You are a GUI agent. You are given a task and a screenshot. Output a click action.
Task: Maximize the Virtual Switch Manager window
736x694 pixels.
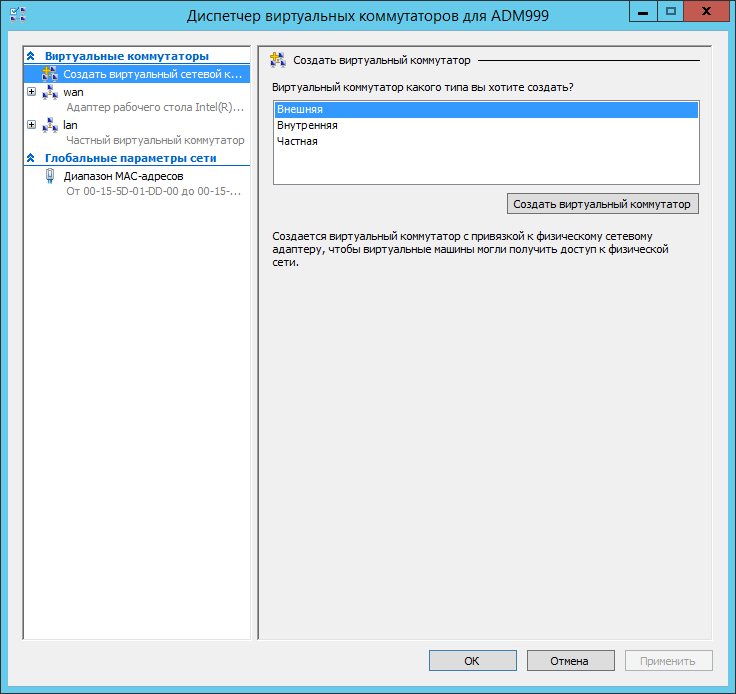[x=671, y=12]
